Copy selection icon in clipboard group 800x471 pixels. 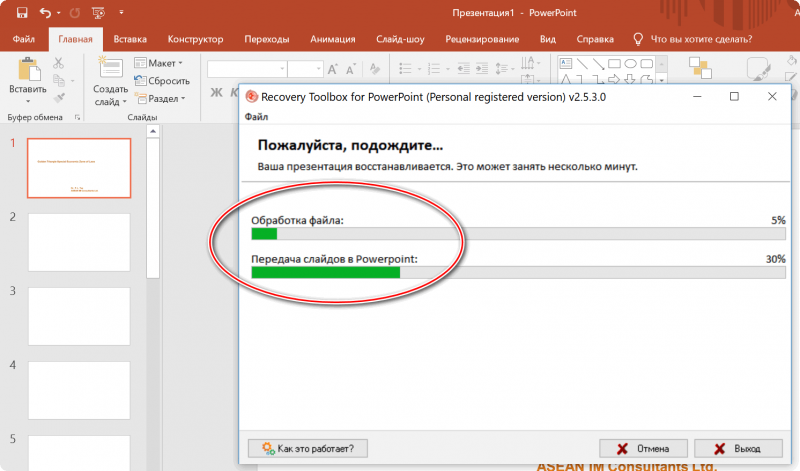pyautogui.click(x=59, y=81)
